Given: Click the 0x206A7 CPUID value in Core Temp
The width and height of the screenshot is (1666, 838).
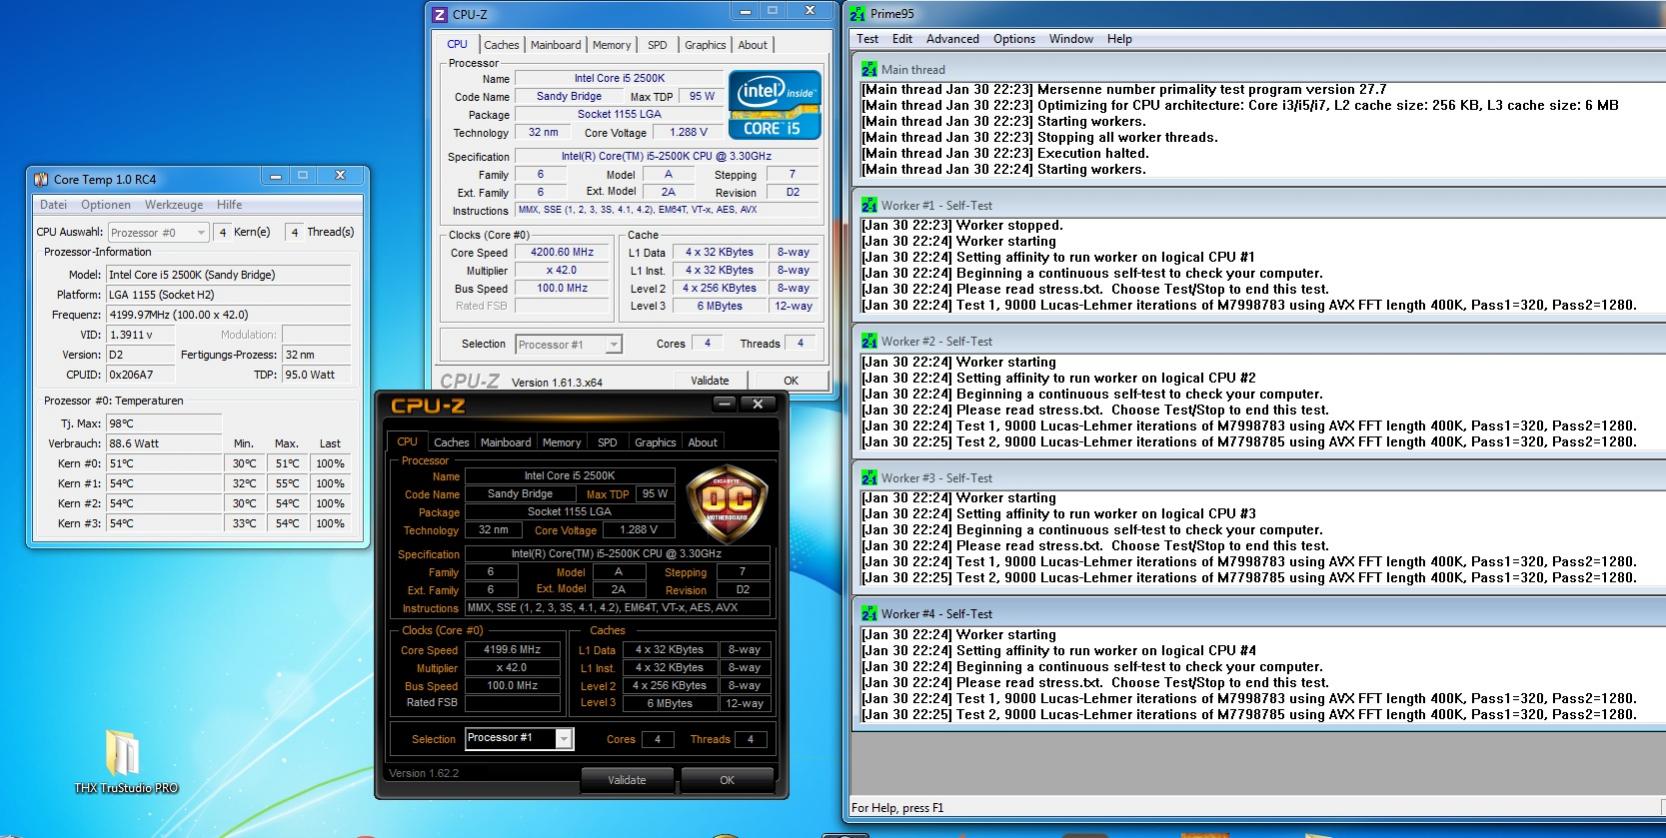Looking at the screenshot, I should (141, 375).
